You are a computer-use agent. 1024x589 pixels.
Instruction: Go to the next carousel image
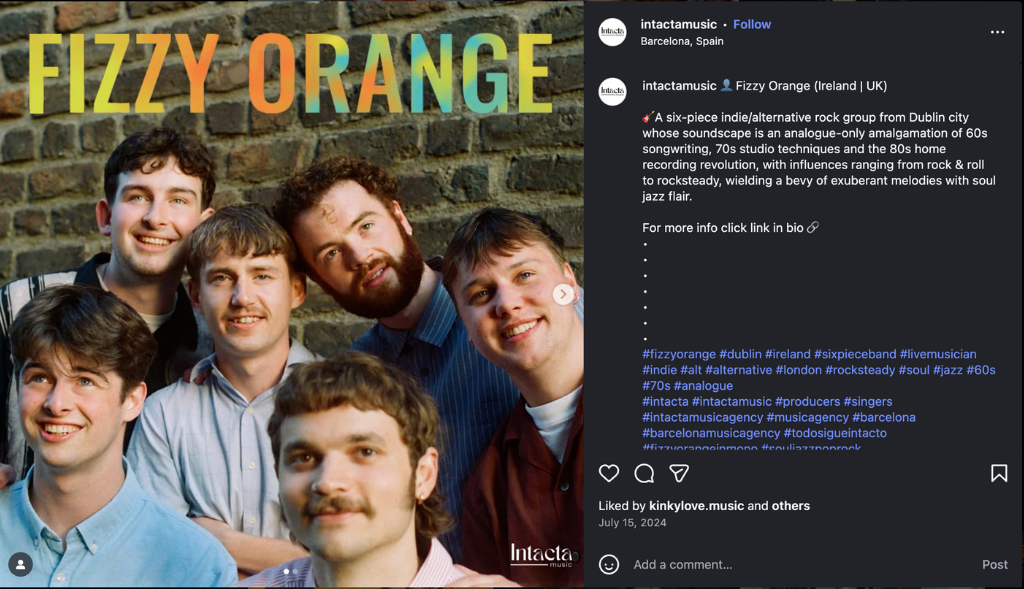coord(564,294)
